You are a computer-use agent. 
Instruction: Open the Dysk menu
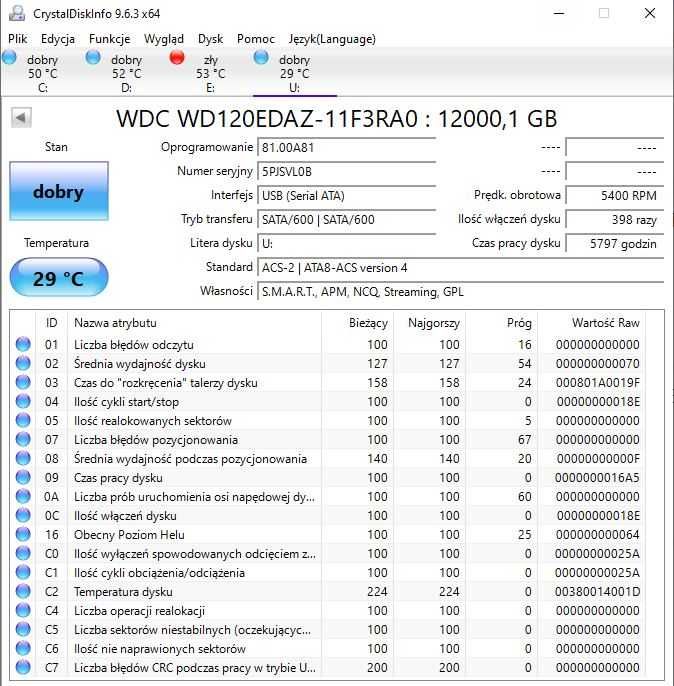click(x=210, y=39)
